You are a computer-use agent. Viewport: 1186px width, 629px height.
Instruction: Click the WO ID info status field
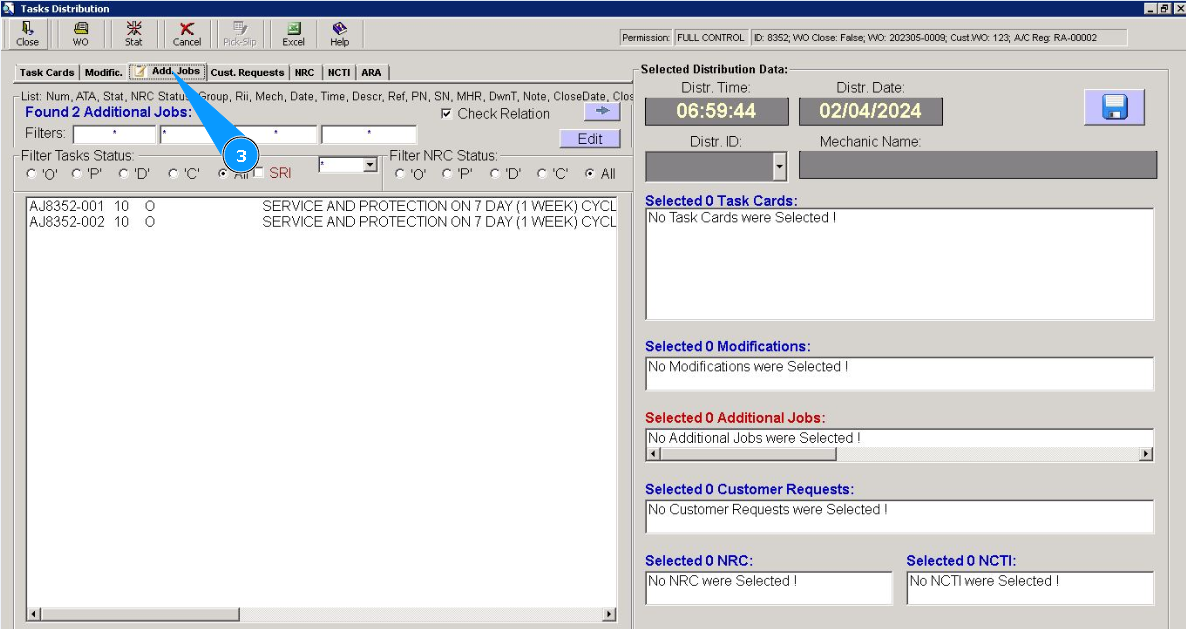pos(939,38)
